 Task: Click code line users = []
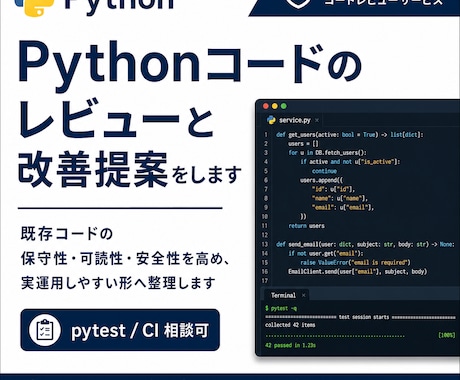click(303, 144)
